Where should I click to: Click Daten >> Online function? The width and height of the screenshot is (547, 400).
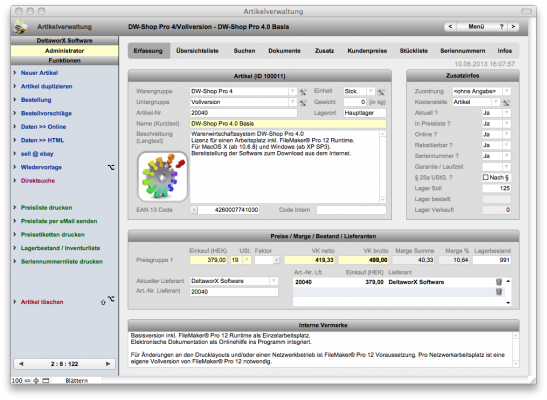tap(43, 127)
